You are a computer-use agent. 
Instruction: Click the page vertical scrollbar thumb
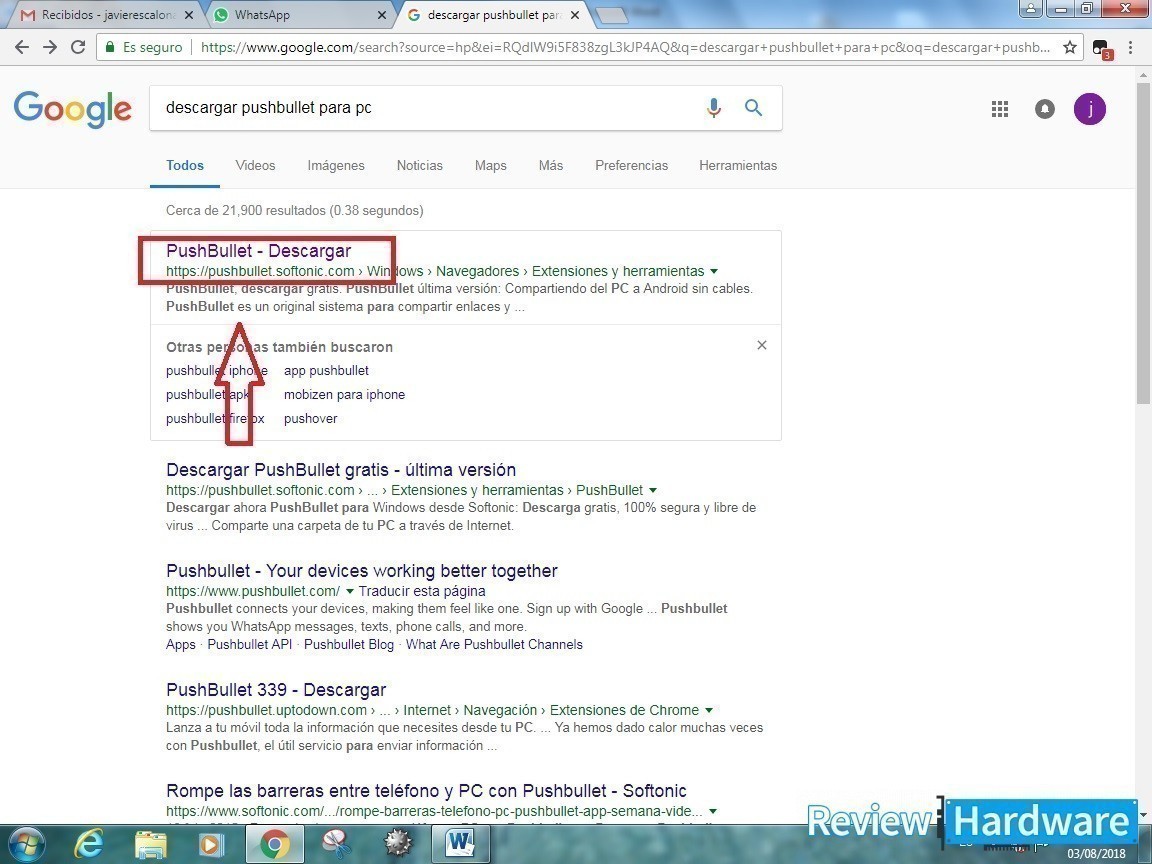tap(1144, 244)
